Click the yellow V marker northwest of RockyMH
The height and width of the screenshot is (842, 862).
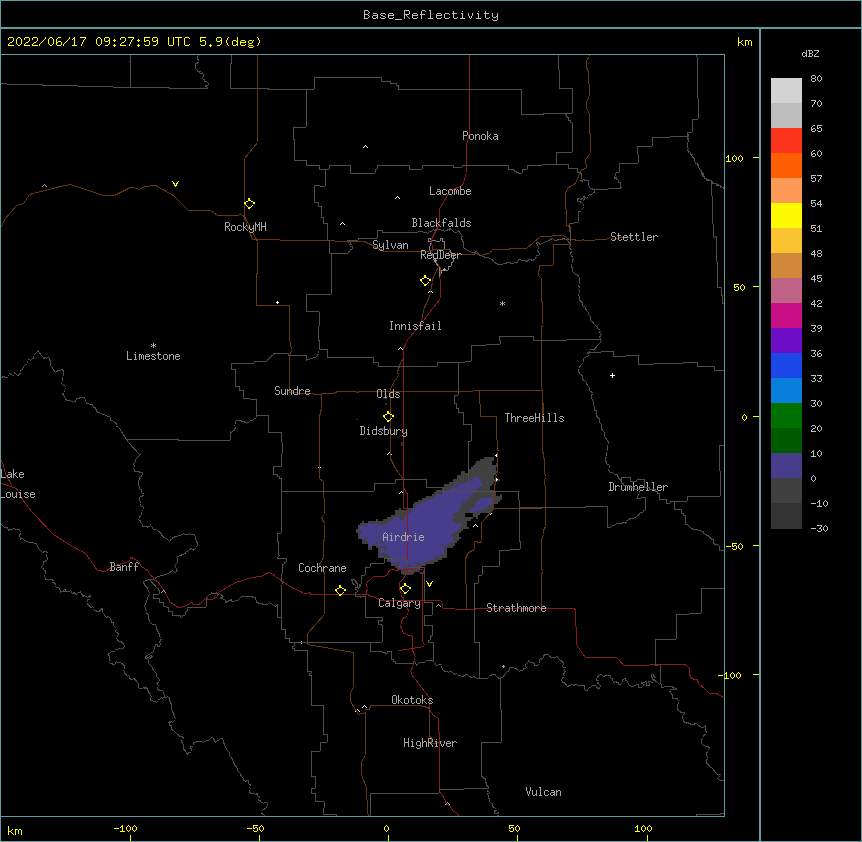175,184
